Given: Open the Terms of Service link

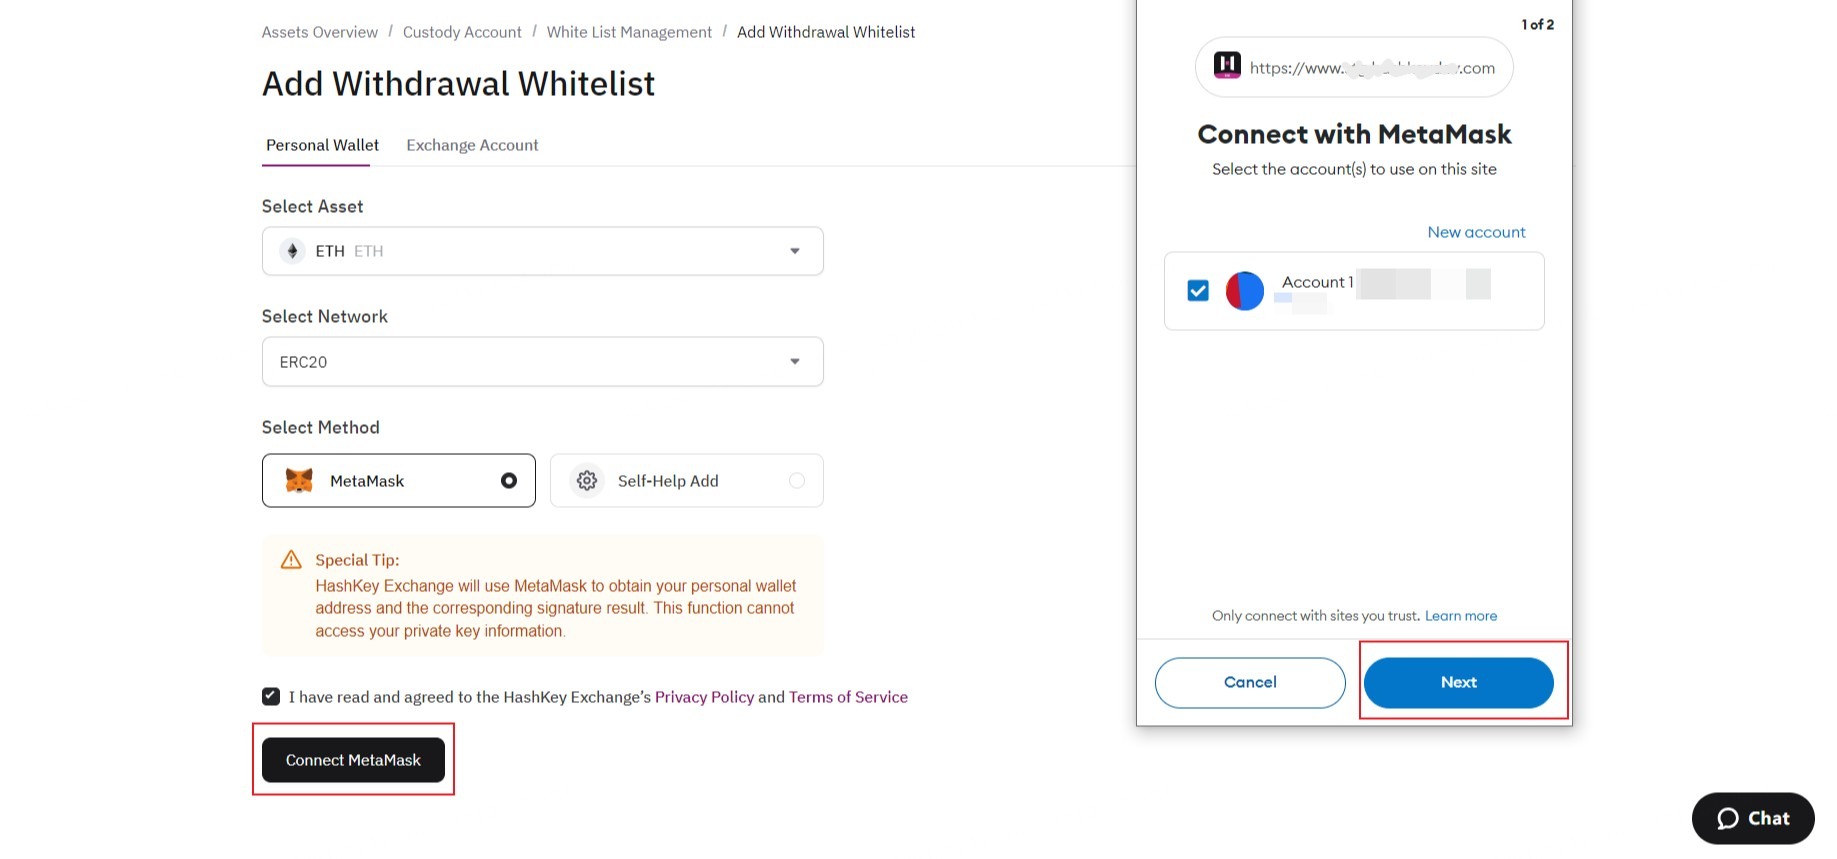Looking at the screenshot, I should pyautogui.click(x=848, y=697).
